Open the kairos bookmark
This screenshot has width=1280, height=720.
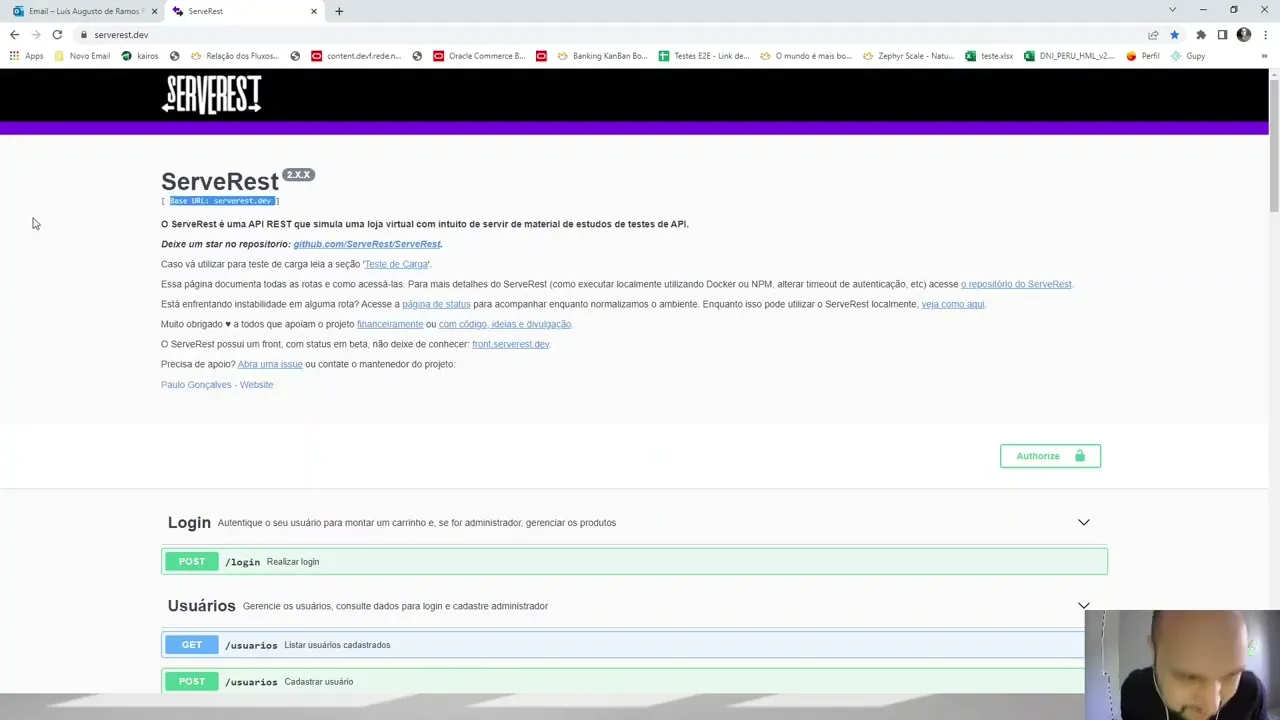click(x=140, y=56)
